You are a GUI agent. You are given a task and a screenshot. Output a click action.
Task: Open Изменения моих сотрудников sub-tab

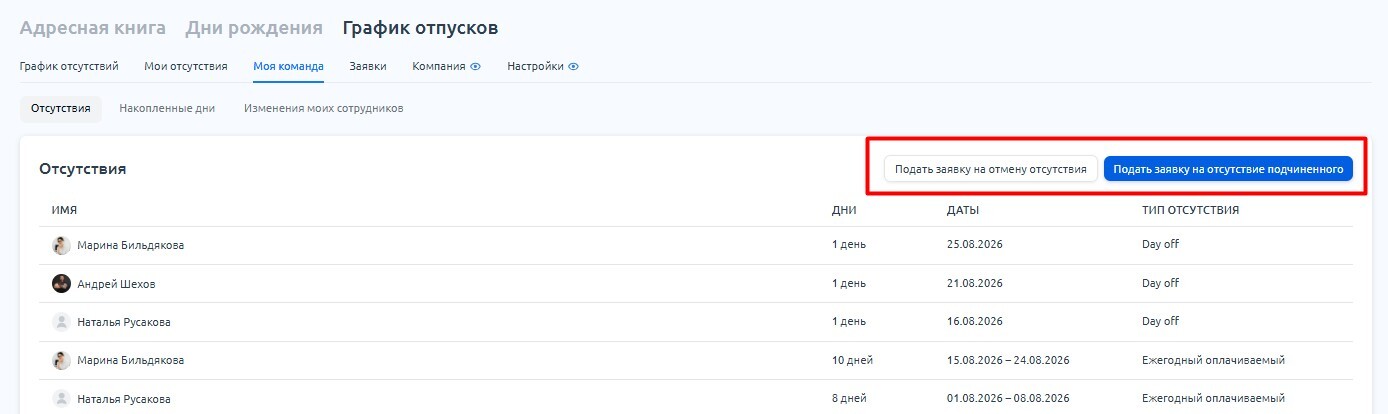pos(324,108)
